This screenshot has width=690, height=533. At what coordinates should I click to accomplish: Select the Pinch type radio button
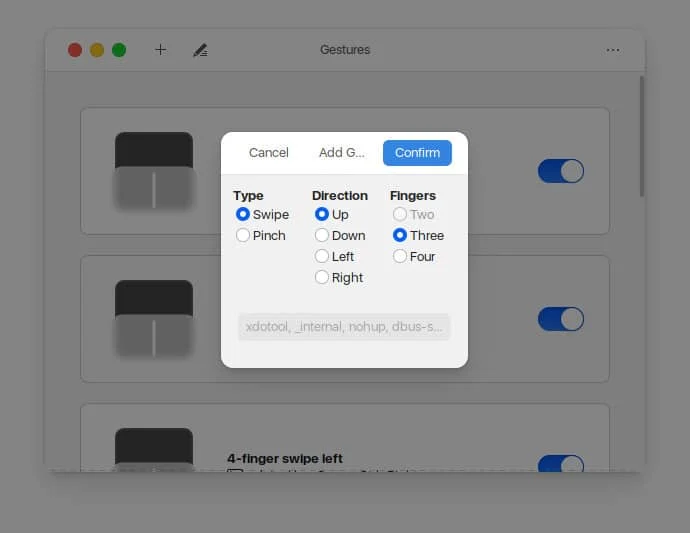(261, 235)
